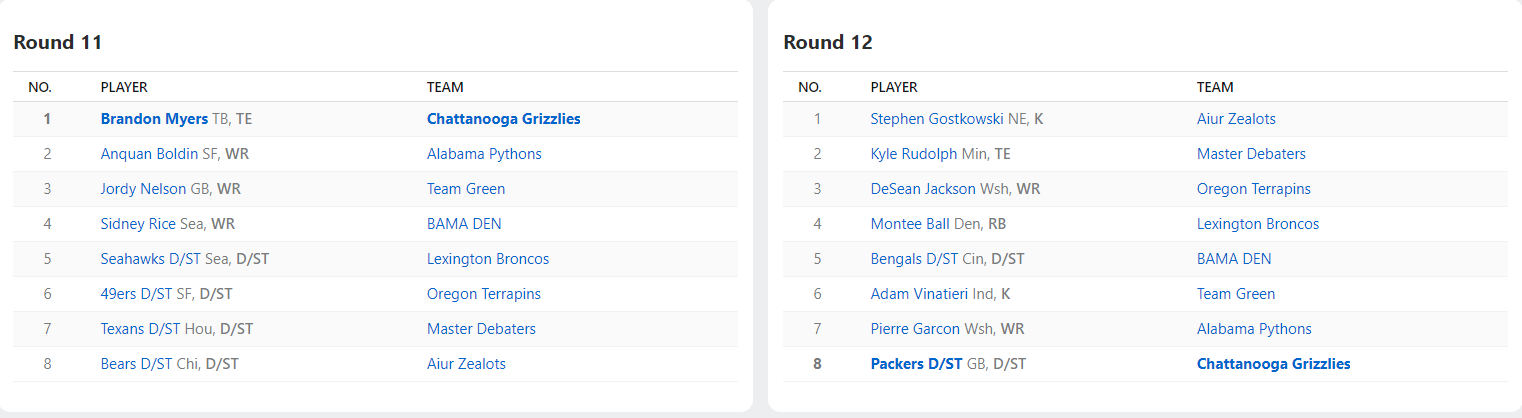Image resolution: width=1522 pixels, height=418 pixels.
Task: Open Jordy Nelson player profile
Action: (x=143, y=189)
